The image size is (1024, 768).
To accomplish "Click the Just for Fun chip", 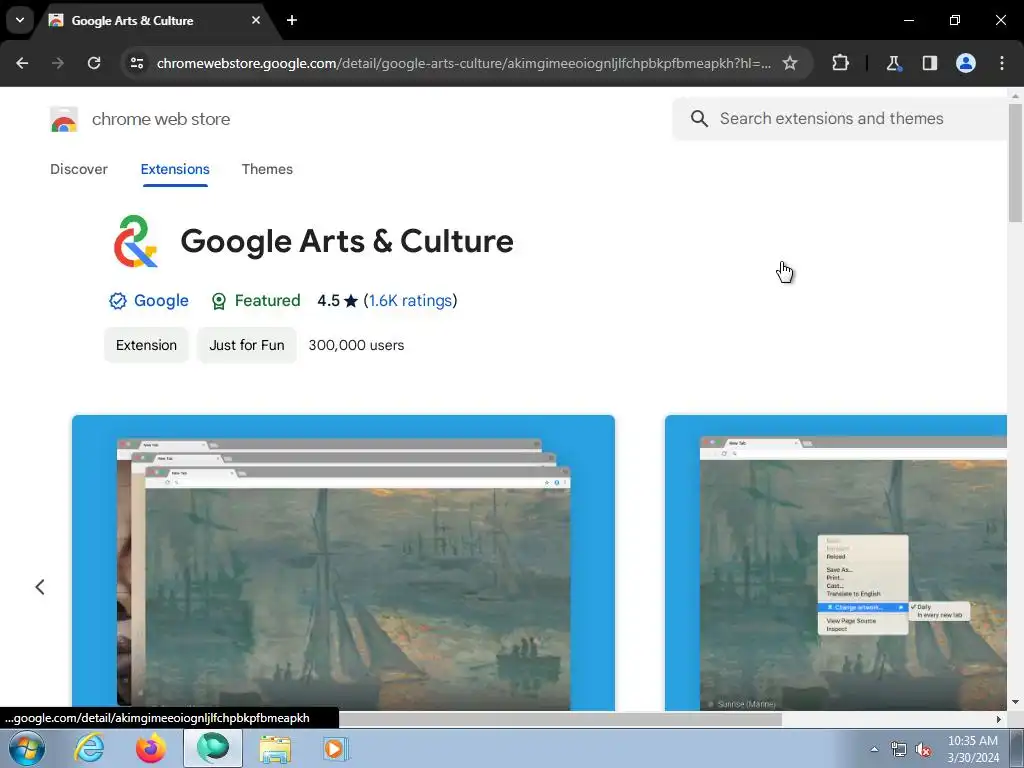I will click(x=247, y=345).
